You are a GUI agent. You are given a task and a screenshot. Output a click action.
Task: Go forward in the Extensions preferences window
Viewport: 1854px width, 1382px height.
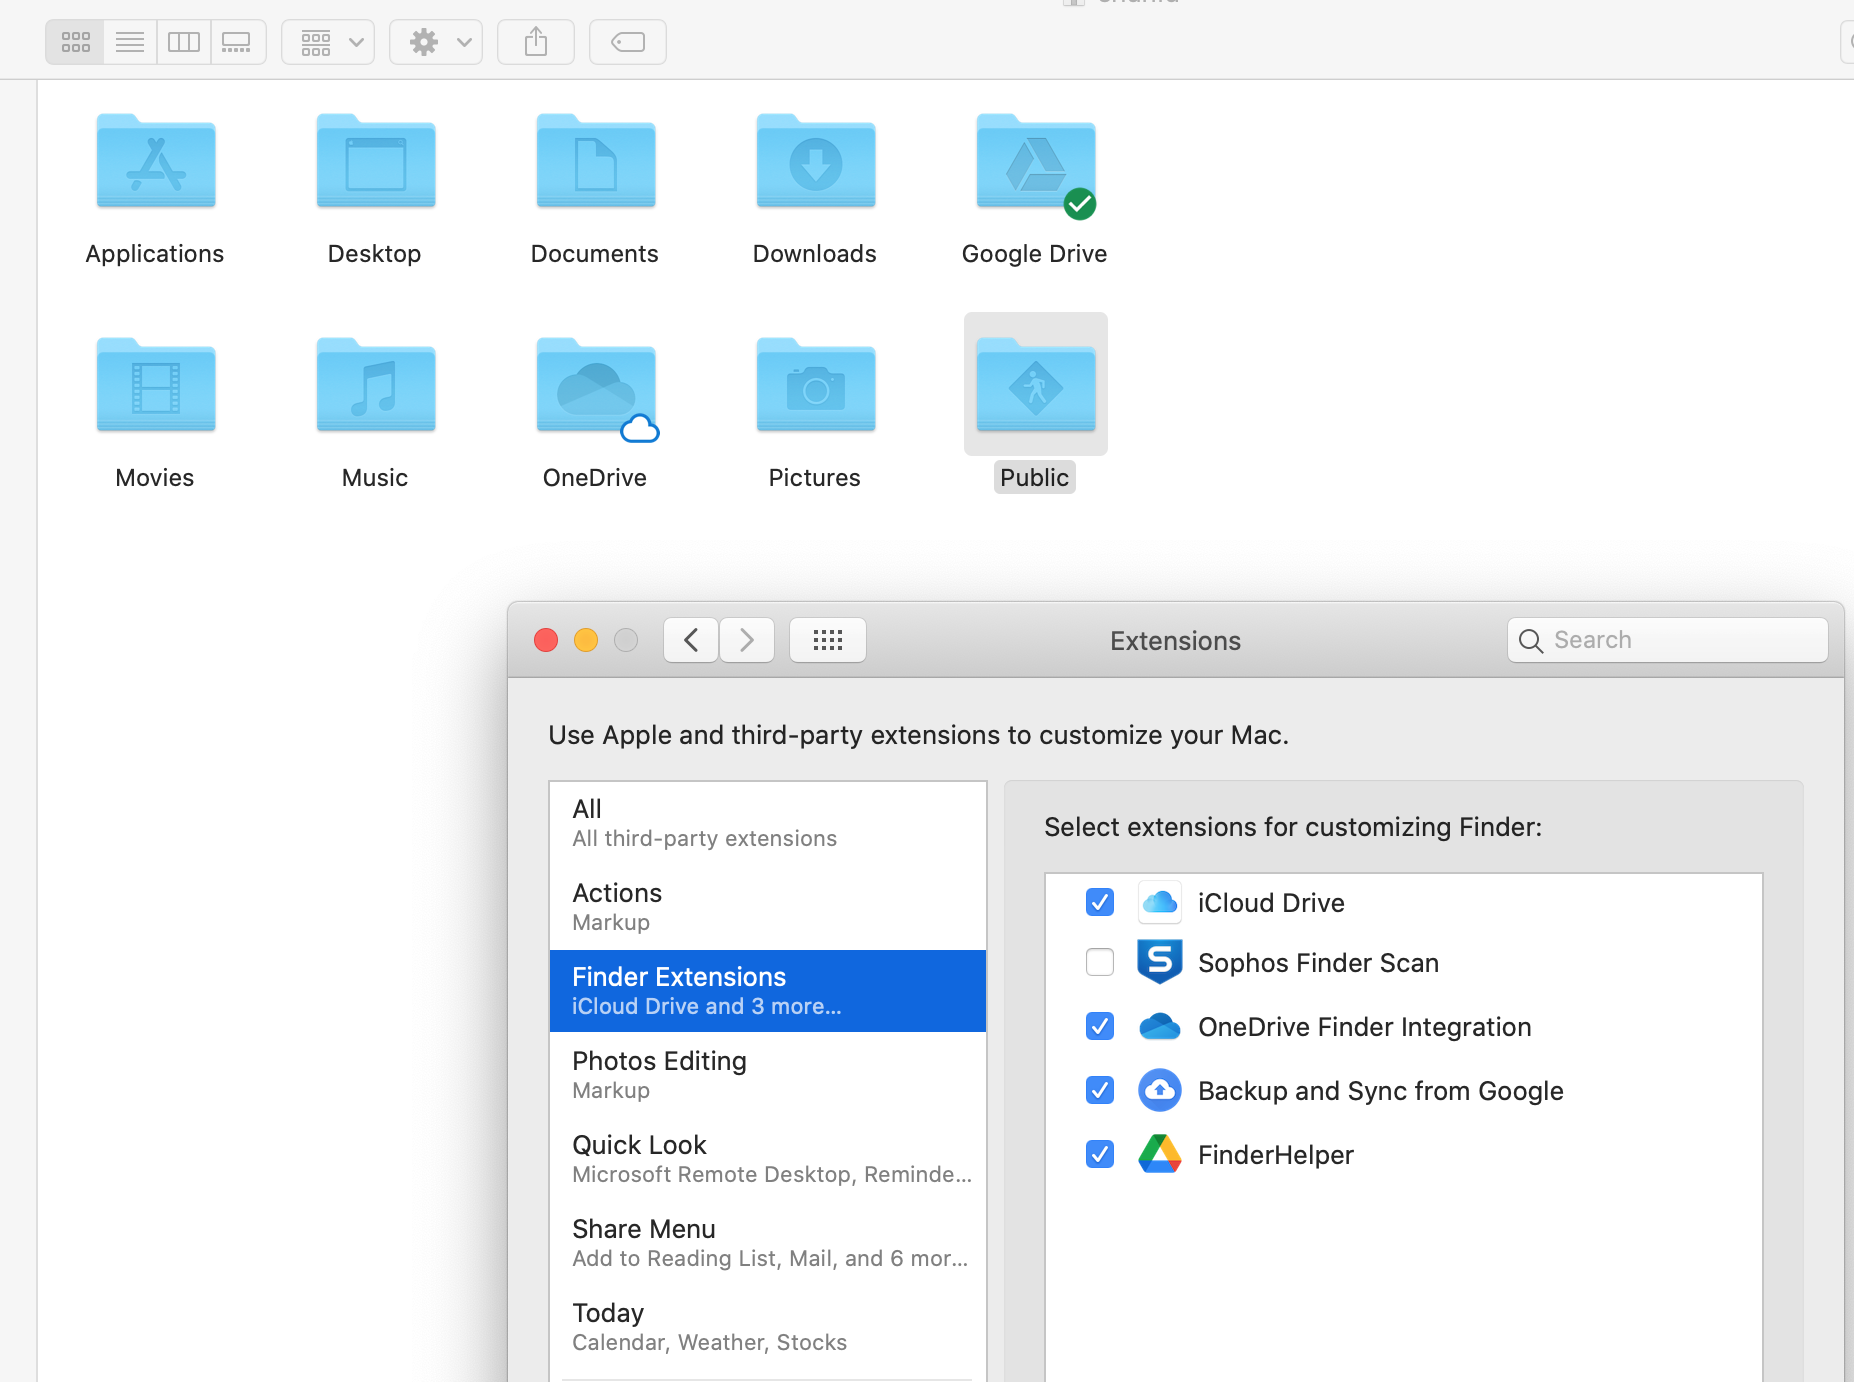pos(747,640)
